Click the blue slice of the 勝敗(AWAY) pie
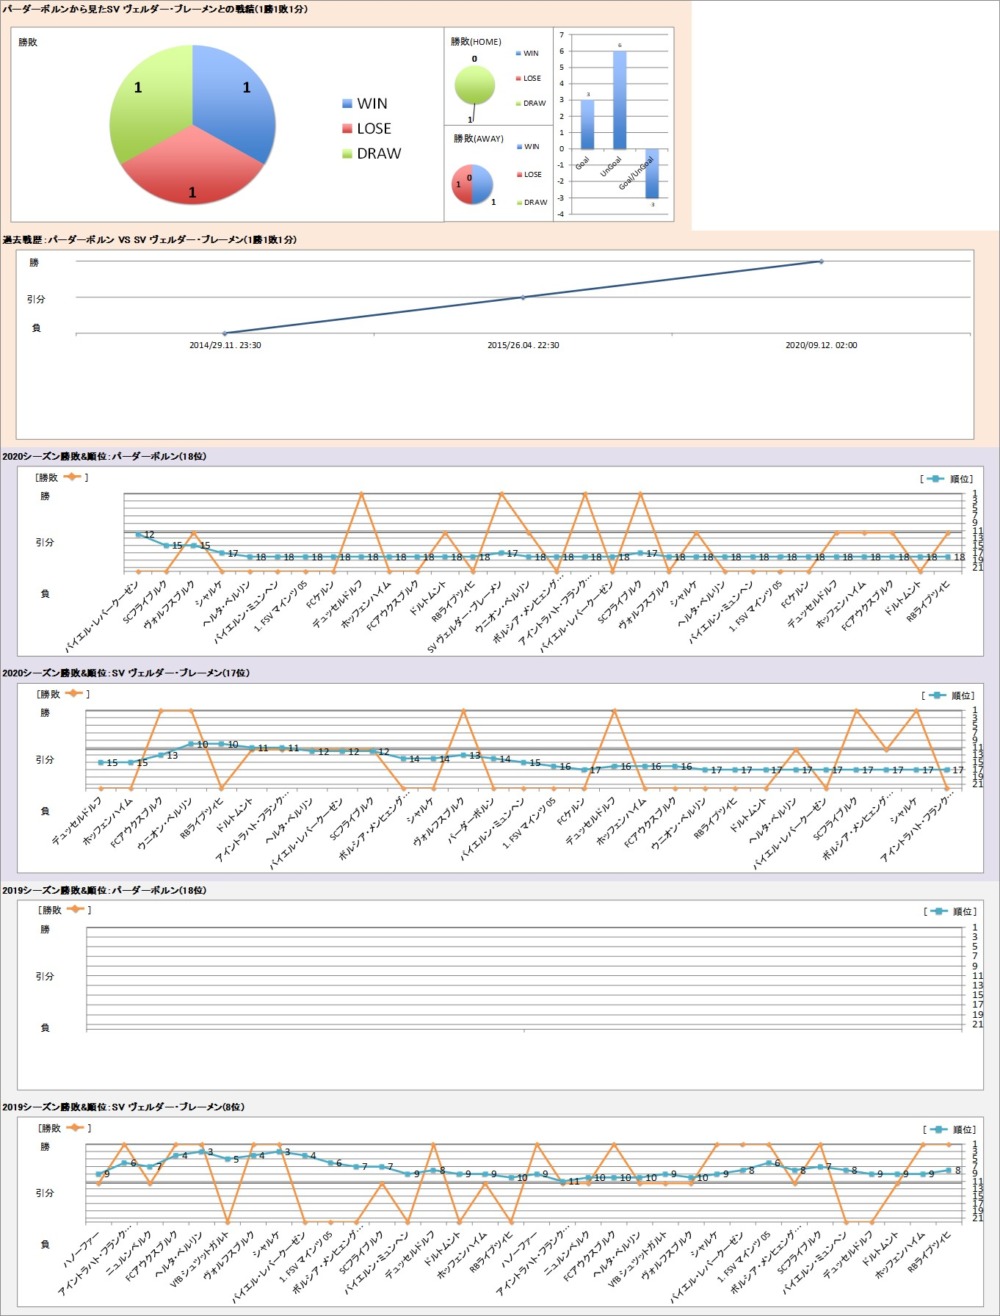This screenshot has width=1000, height=1316. tap(482, 185)
